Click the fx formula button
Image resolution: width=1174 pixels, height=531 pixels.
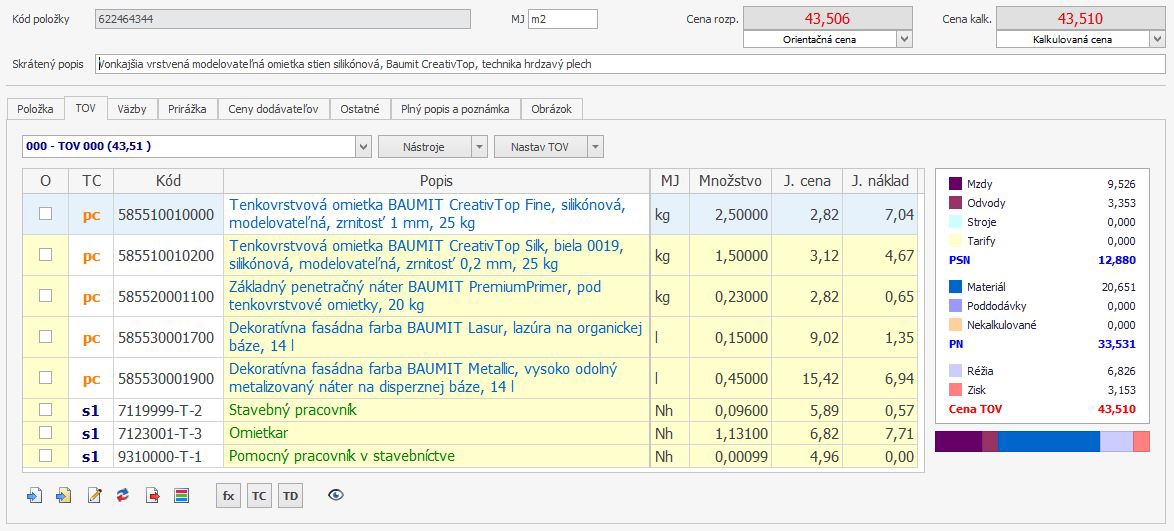click(228, 495)
